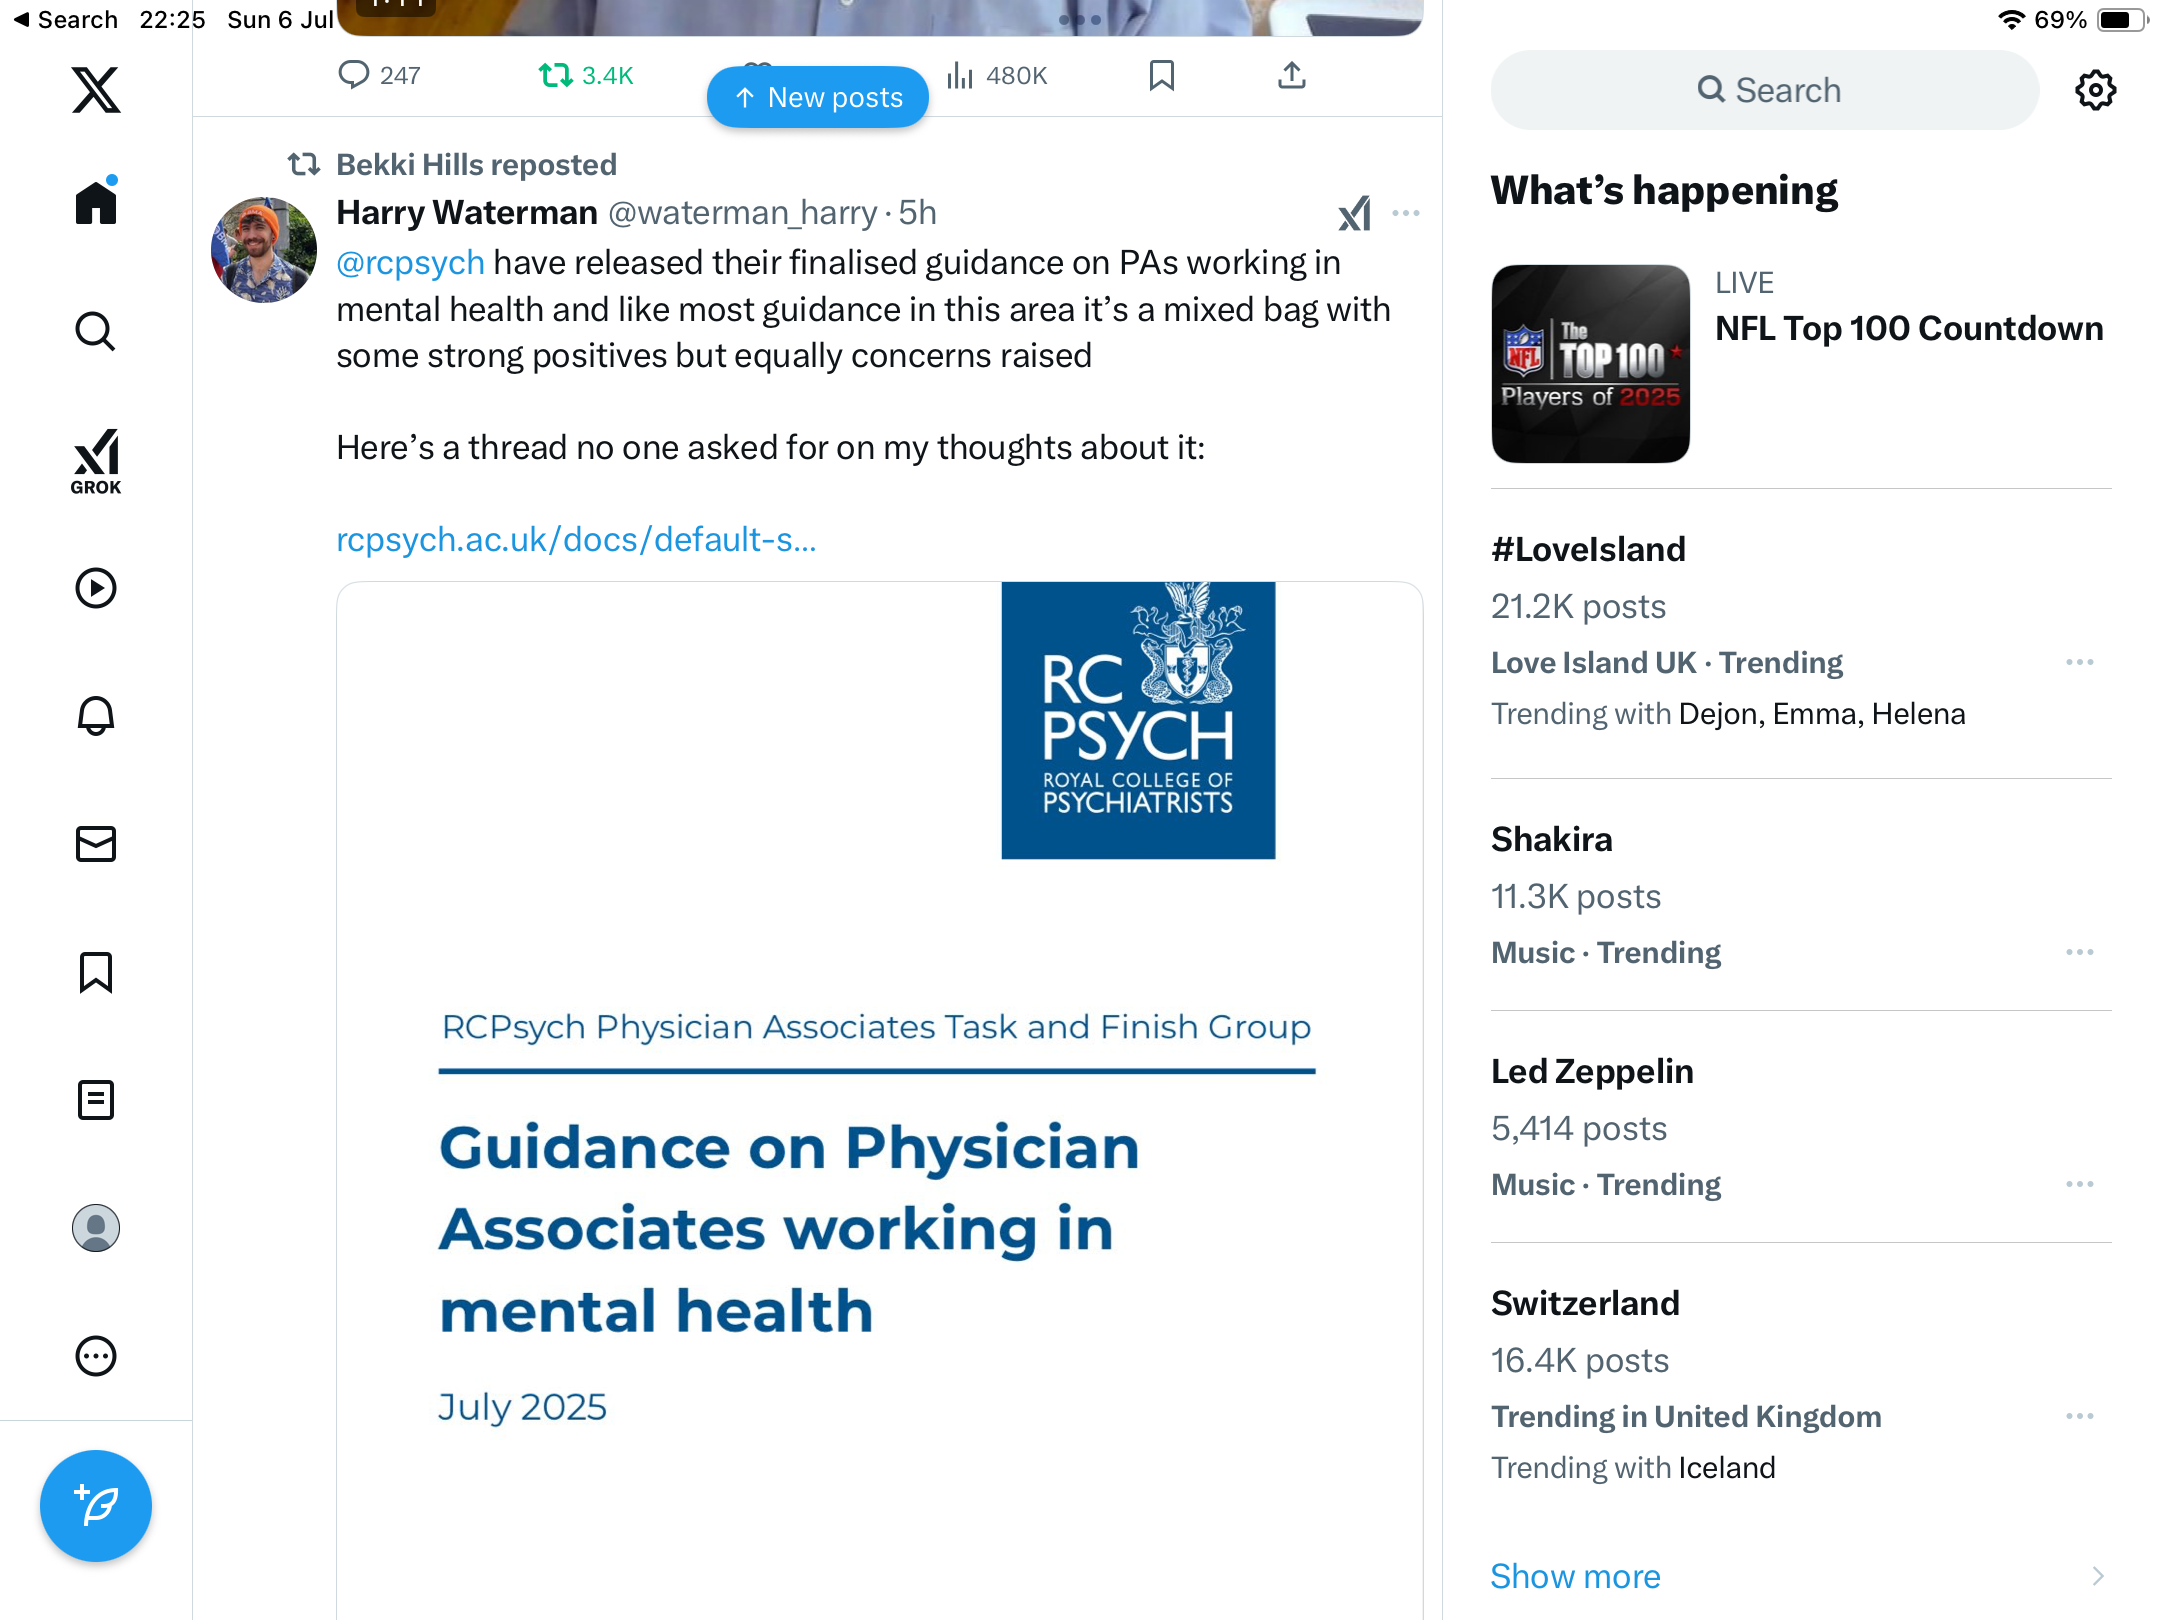Open Grok from the sidebar
Screen dimensions: 2160x1620
(x=96, y=462)
